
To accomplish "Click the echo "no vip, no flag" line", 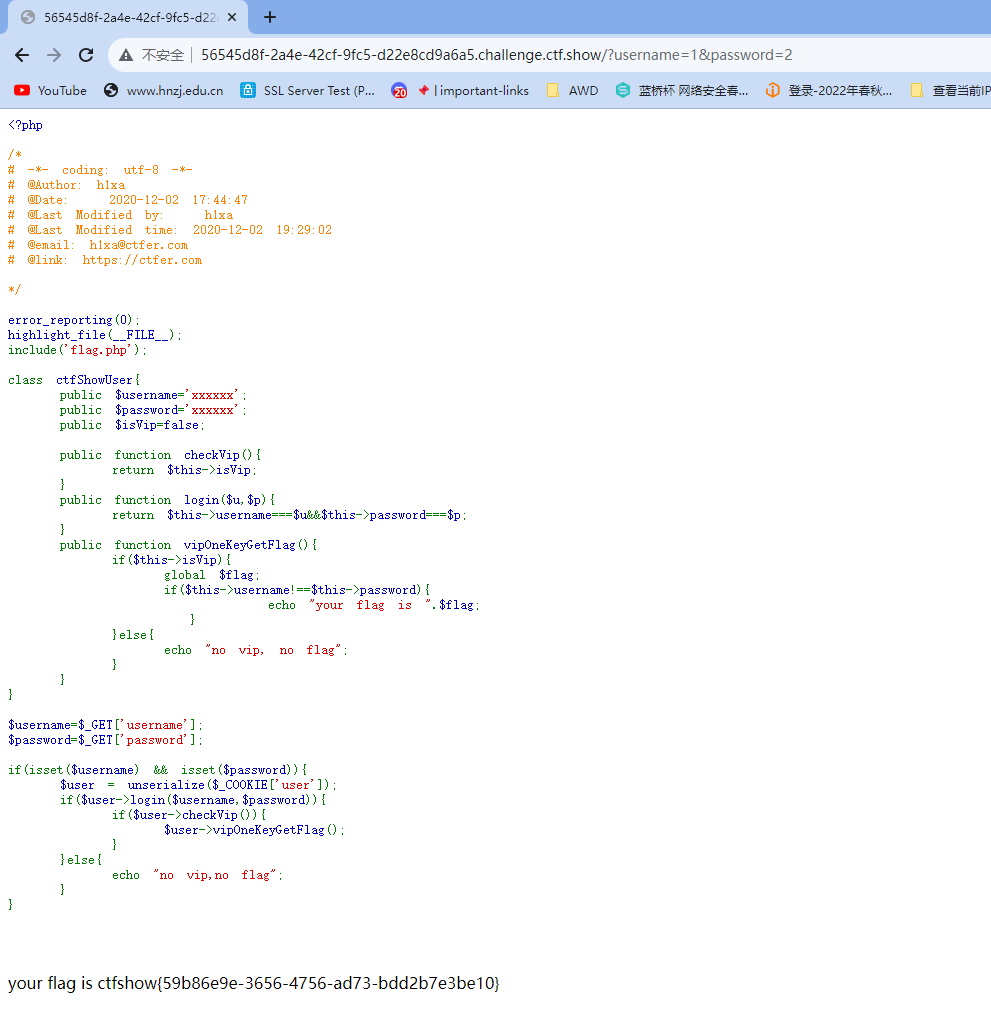I will pos(256,650).
